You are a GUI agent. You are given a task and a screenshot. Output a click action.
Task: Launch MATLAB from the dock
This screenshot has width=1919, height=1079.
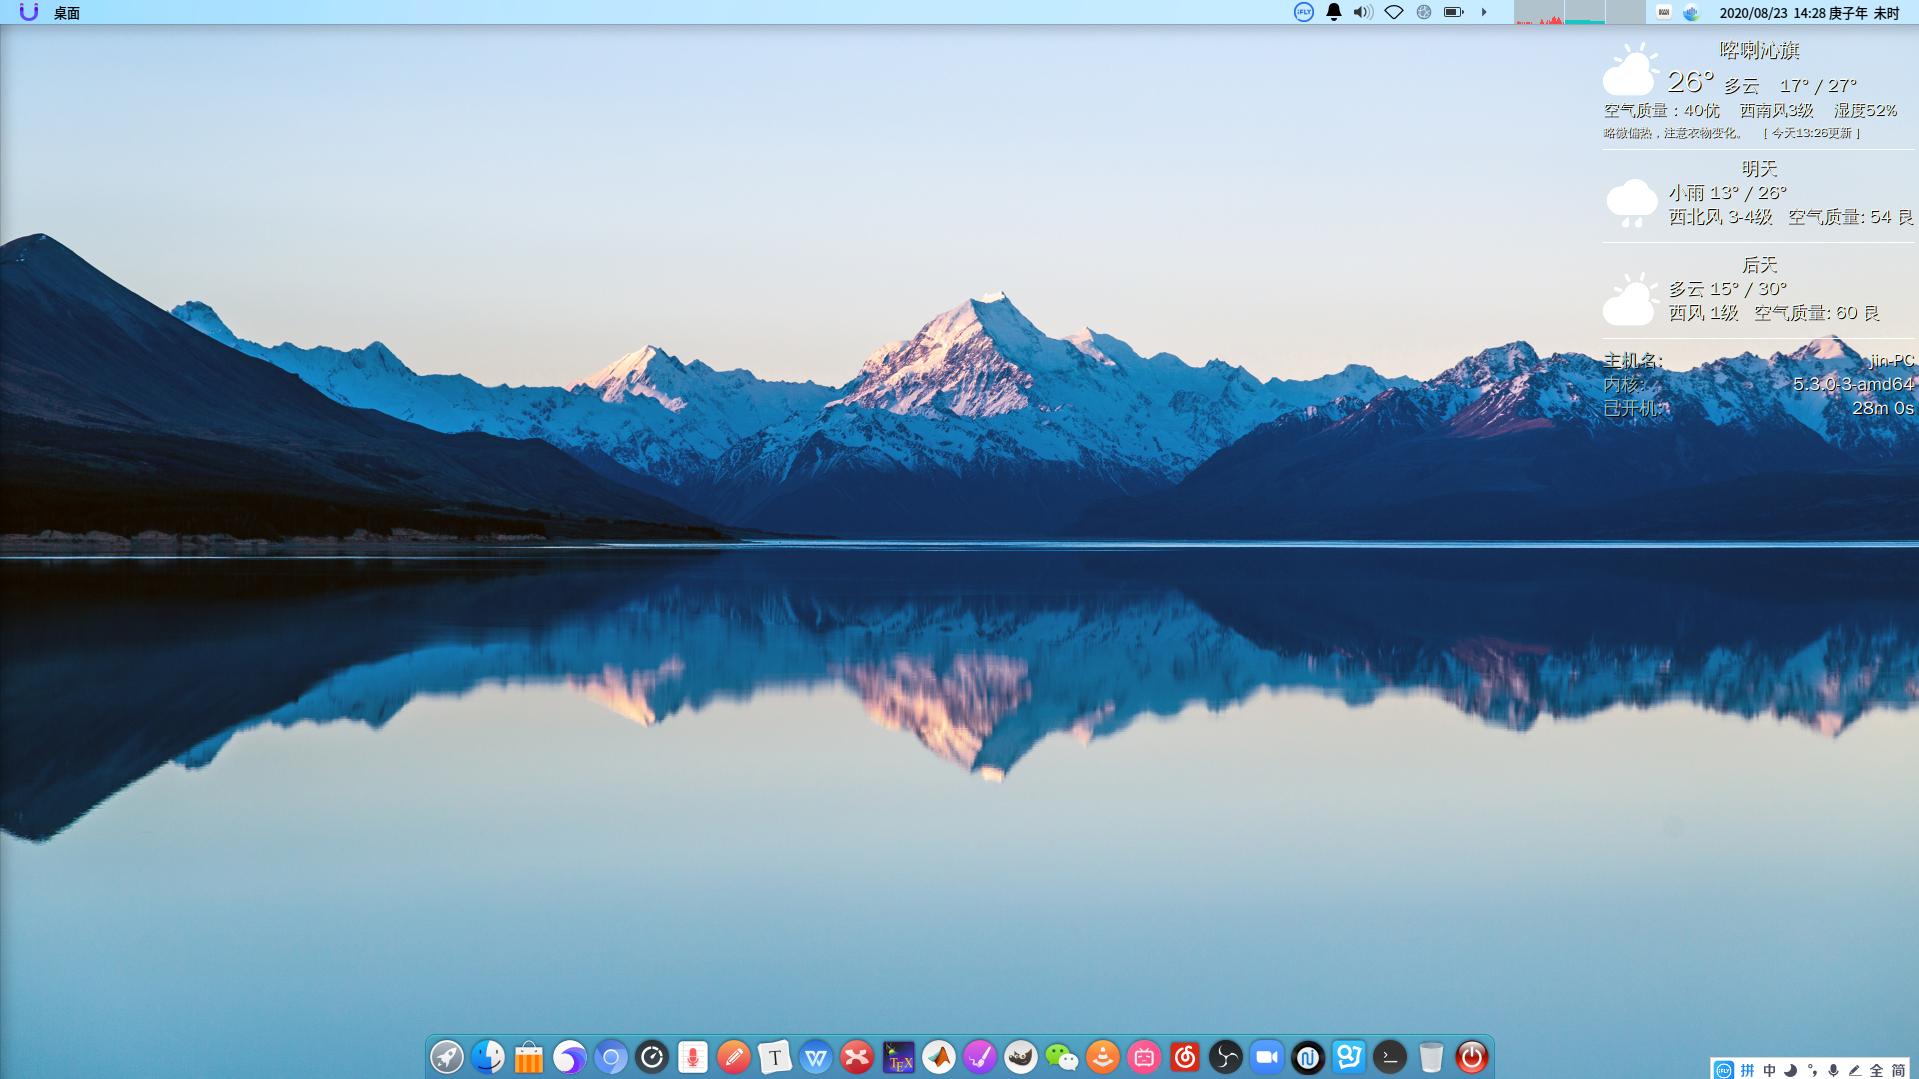pos(939,1057)
